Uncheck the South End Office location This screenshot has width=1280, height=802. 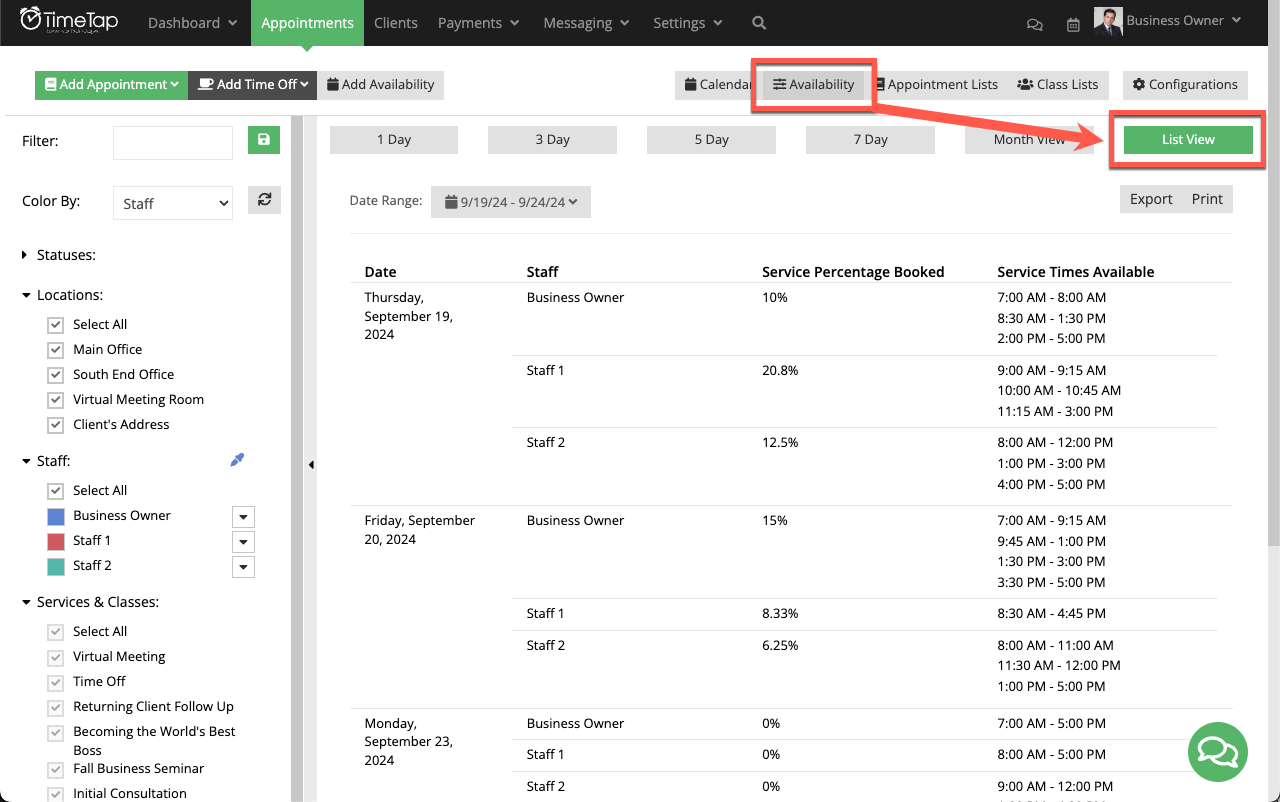click(x=55, y=374)
